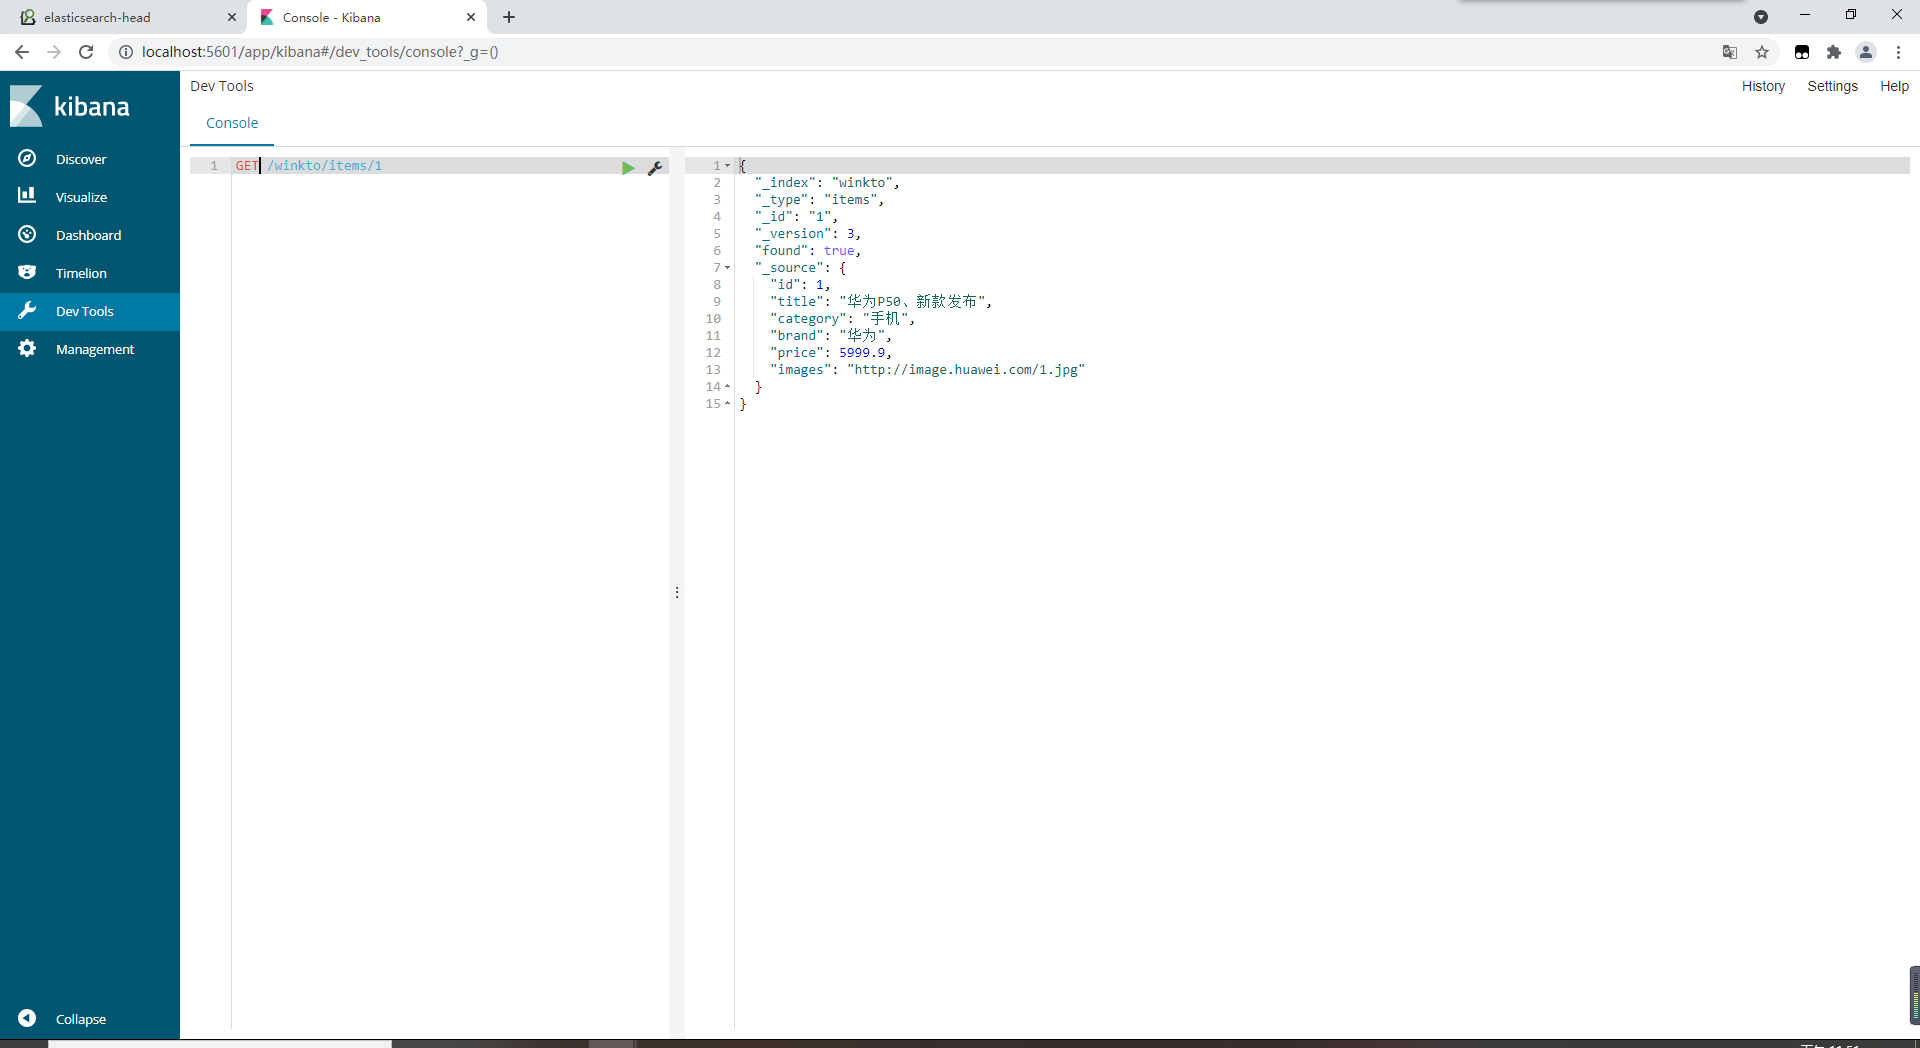Click the images URL value in response

966,370
